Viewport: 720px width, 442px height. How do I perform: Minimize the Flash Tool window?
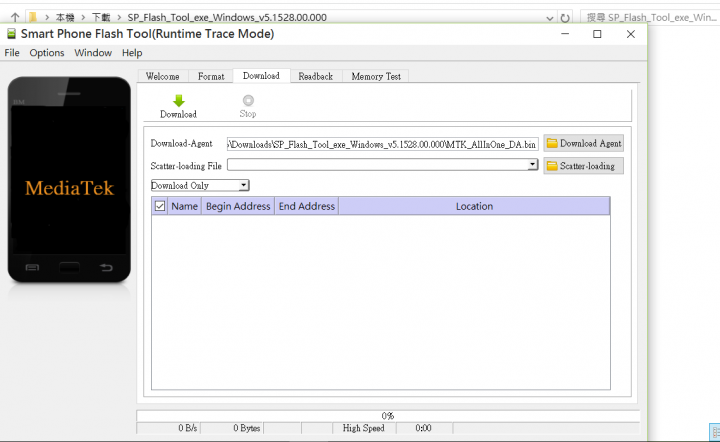pos(565,34)
